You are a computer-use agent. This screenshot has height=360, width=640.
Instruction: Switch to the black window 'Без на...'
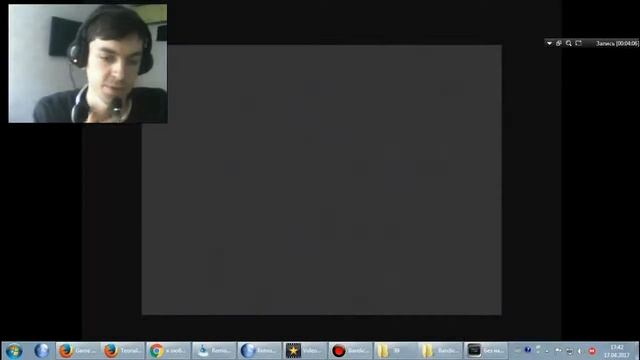click(x=486, y=351)
